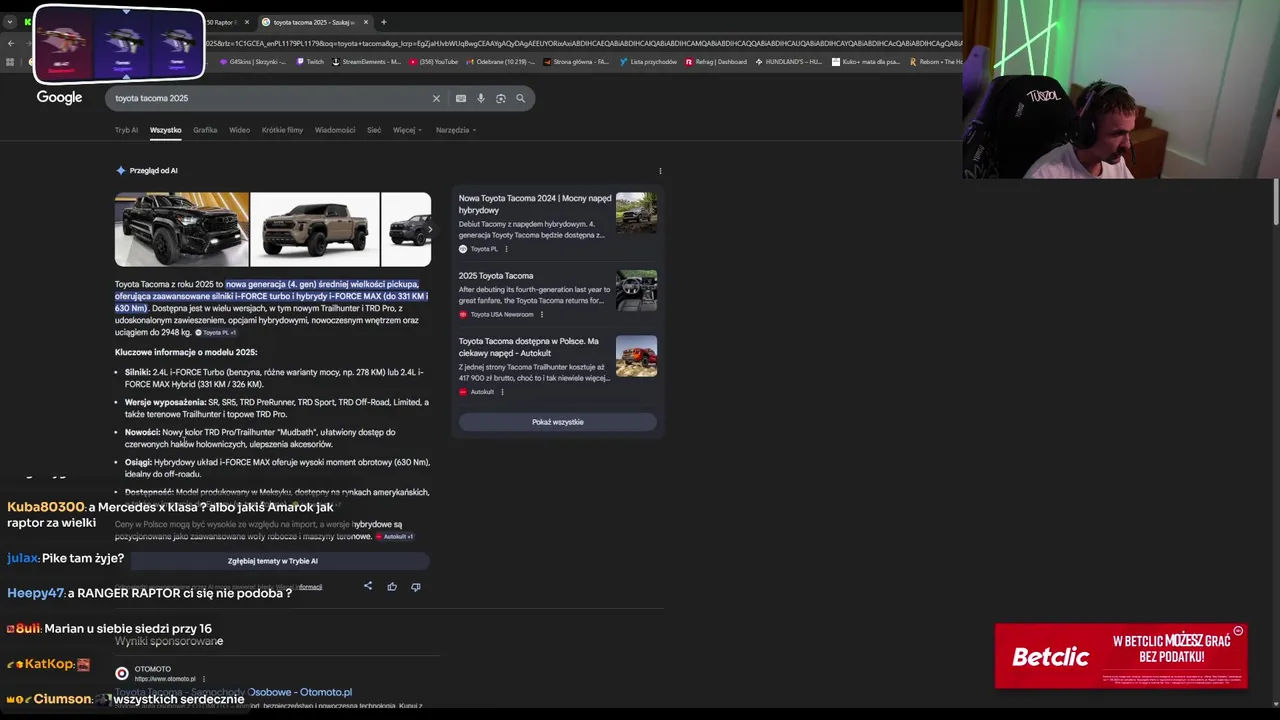Open three-dot menu beside Autokult source
Image resolution: width=1280 pixels, height=720 pixels.
pos(502,392)
